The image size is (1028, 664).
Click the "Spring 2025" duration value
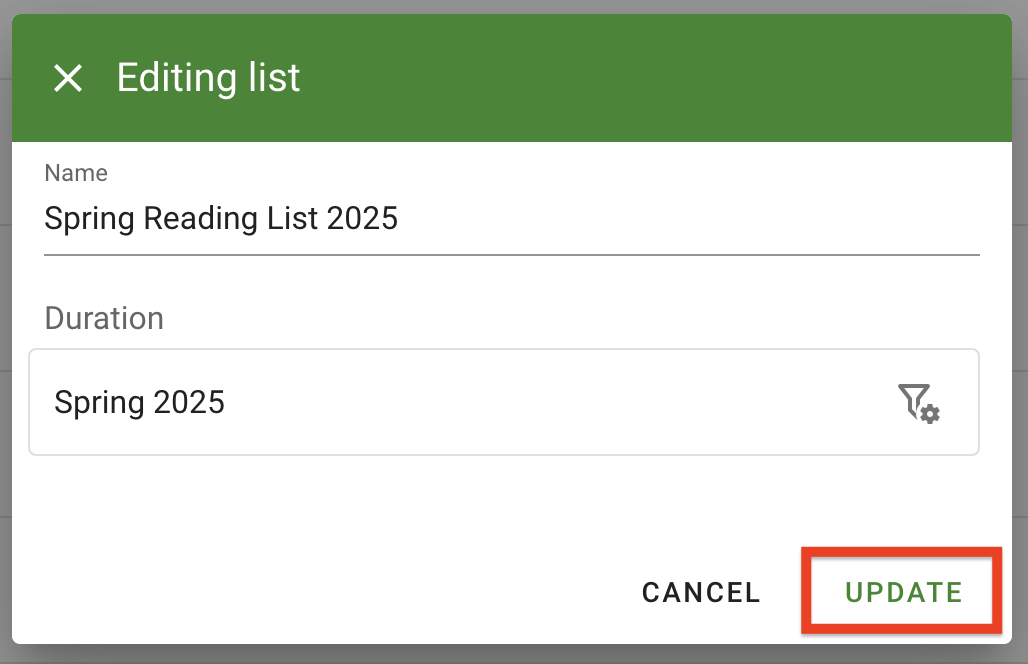click(140, 402)
